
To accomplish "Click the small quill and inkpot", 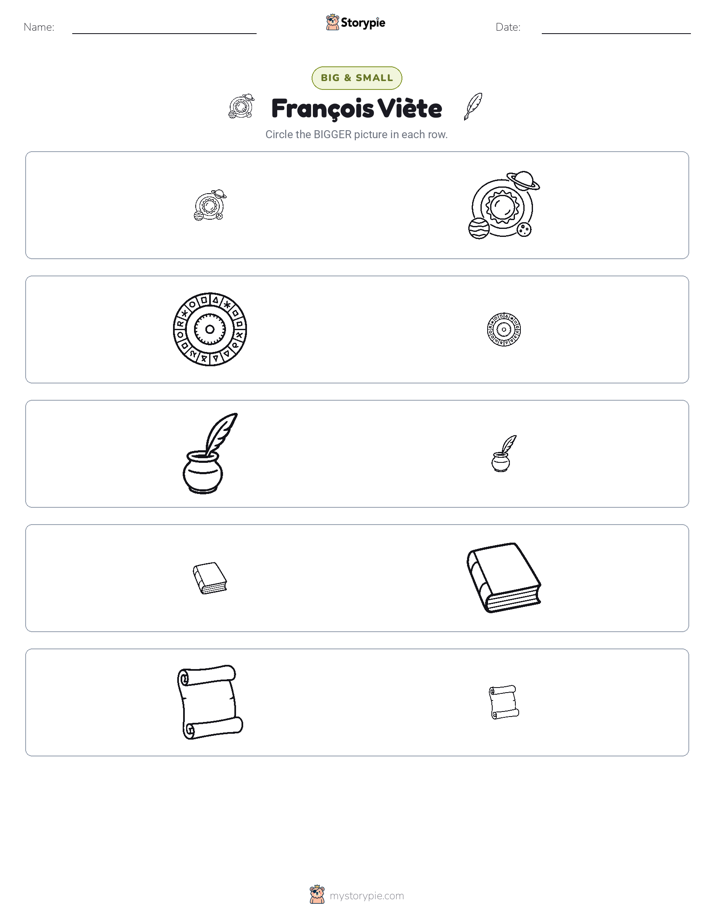I will (504, 453).
